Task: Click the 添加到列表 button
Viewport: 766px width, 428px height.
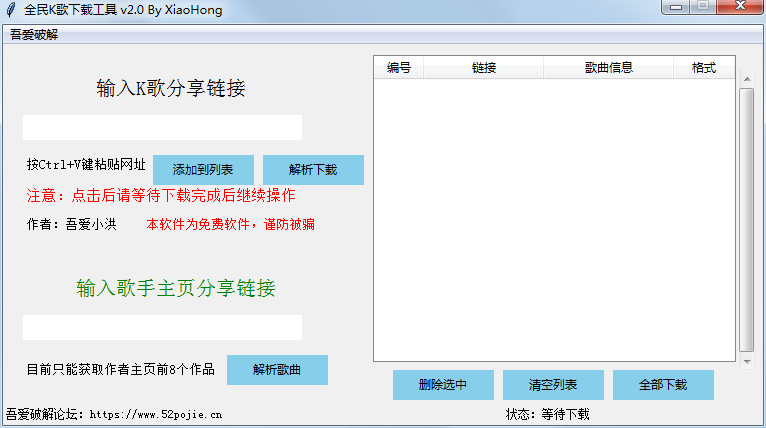Action: point(203,170)
